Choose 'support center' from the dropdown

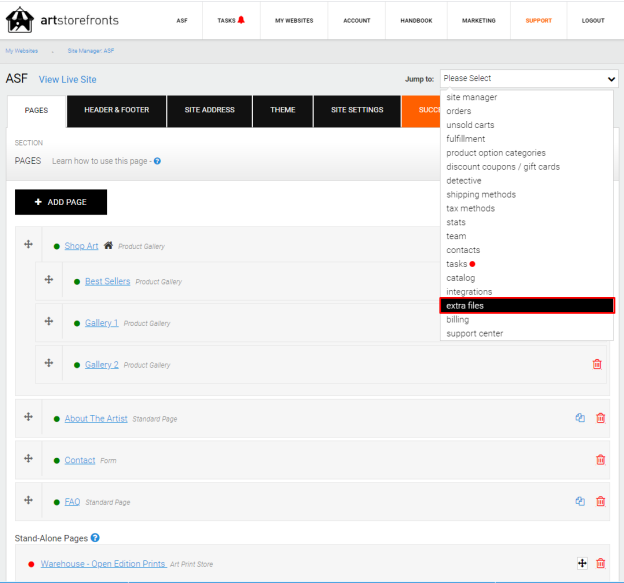(x=526, y=333)
